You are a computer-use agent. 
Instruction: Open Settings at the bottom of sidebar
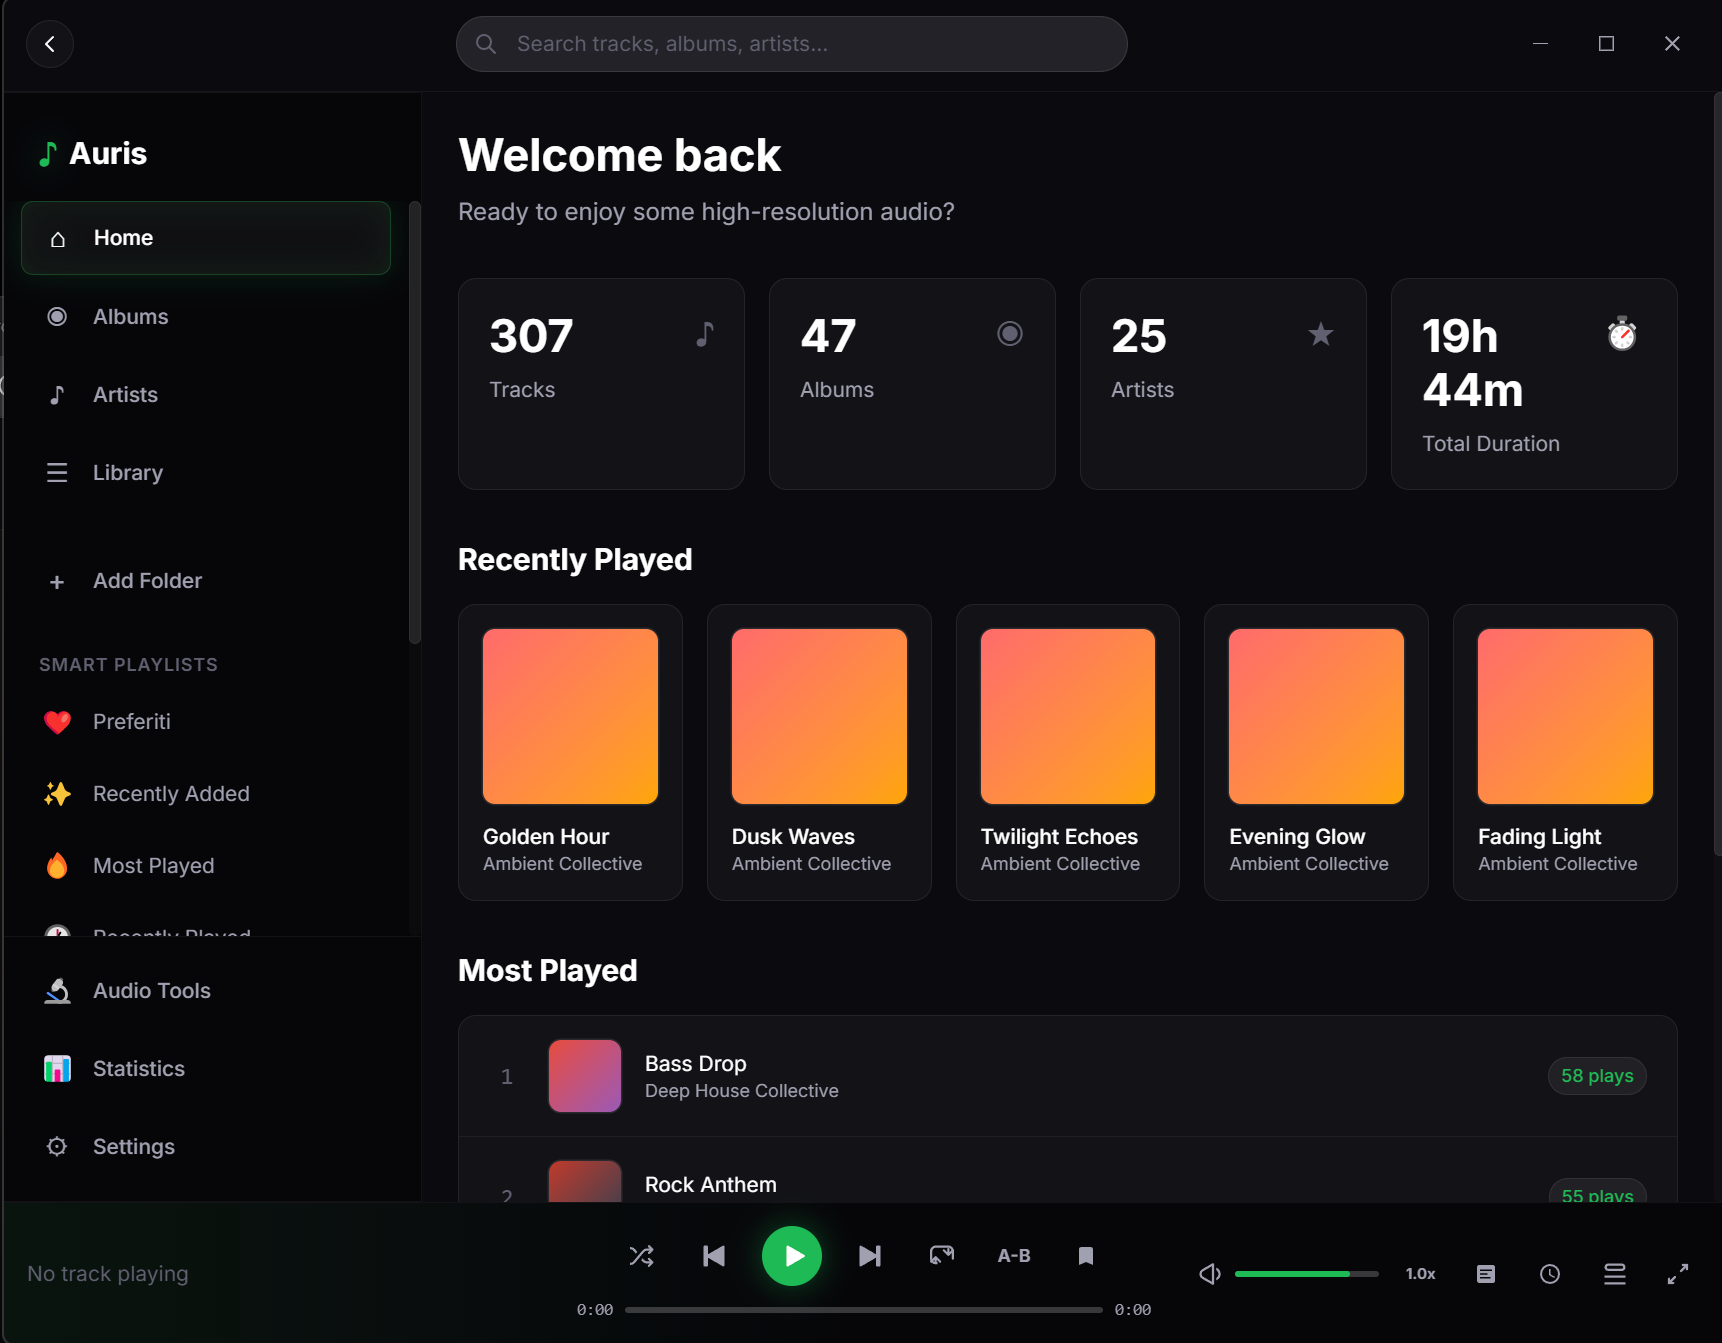[133, 1146]
